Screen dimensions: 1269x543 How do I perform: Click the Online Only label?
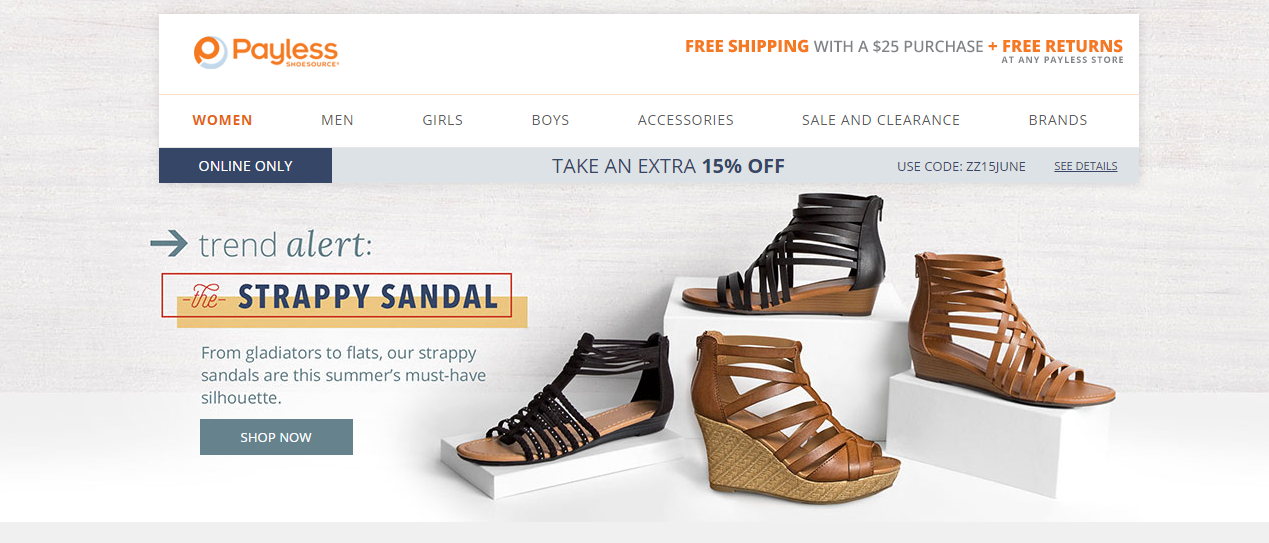(x=245, y=166)
